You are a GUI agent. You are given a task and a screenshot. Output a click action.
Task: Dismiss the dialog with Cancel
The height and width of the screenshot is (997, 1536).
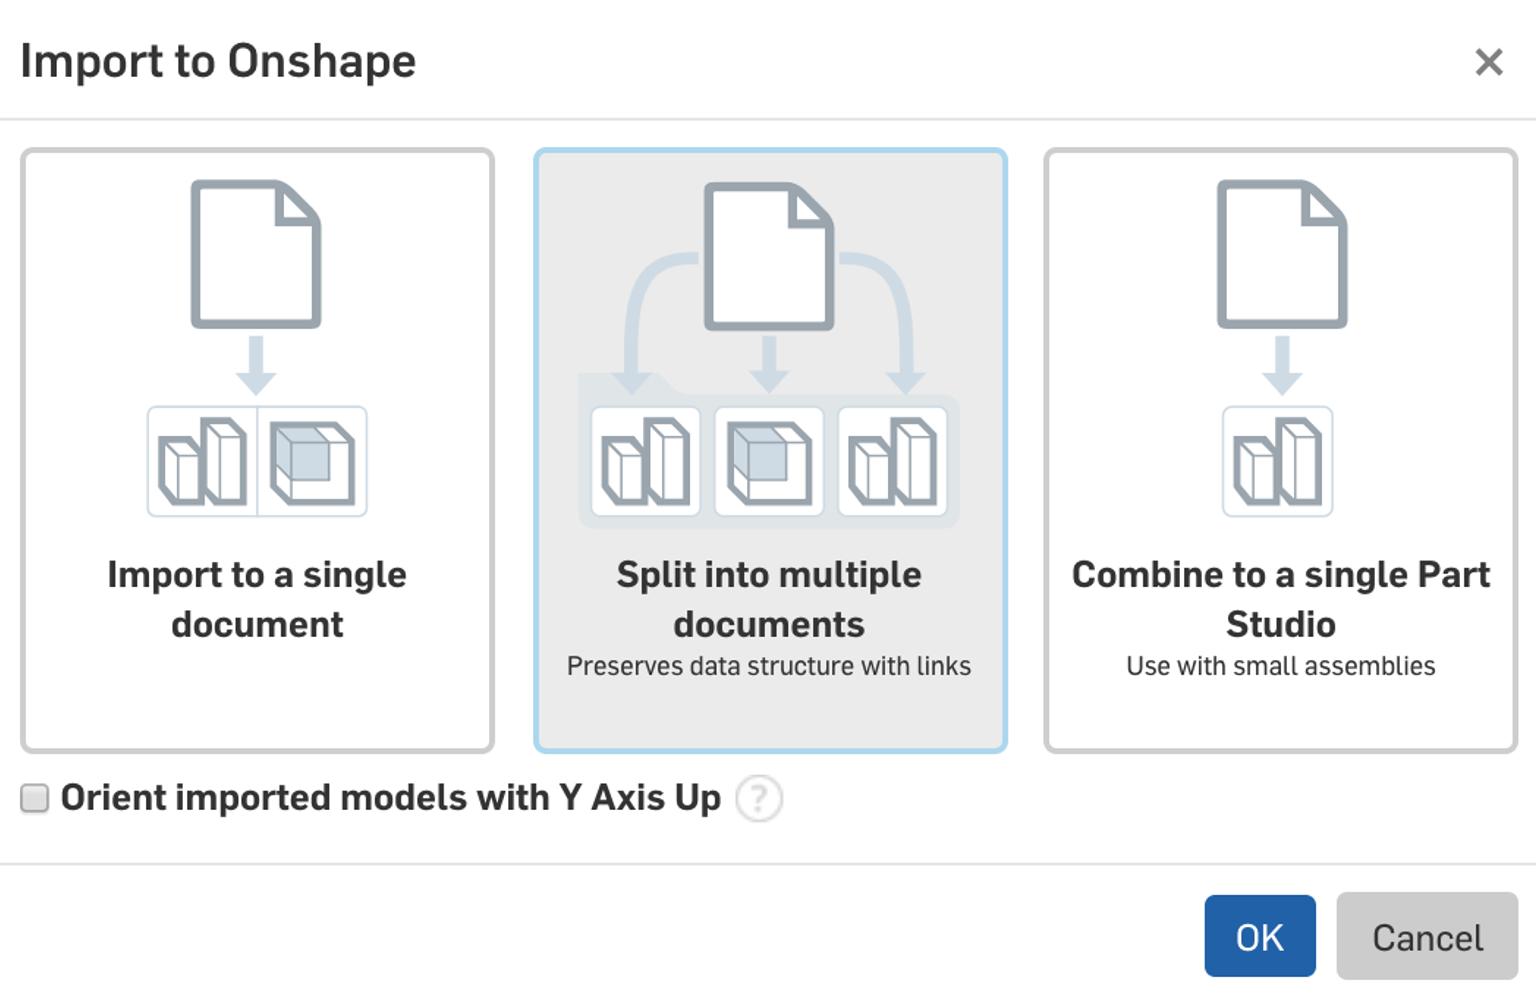point(1426,937)
